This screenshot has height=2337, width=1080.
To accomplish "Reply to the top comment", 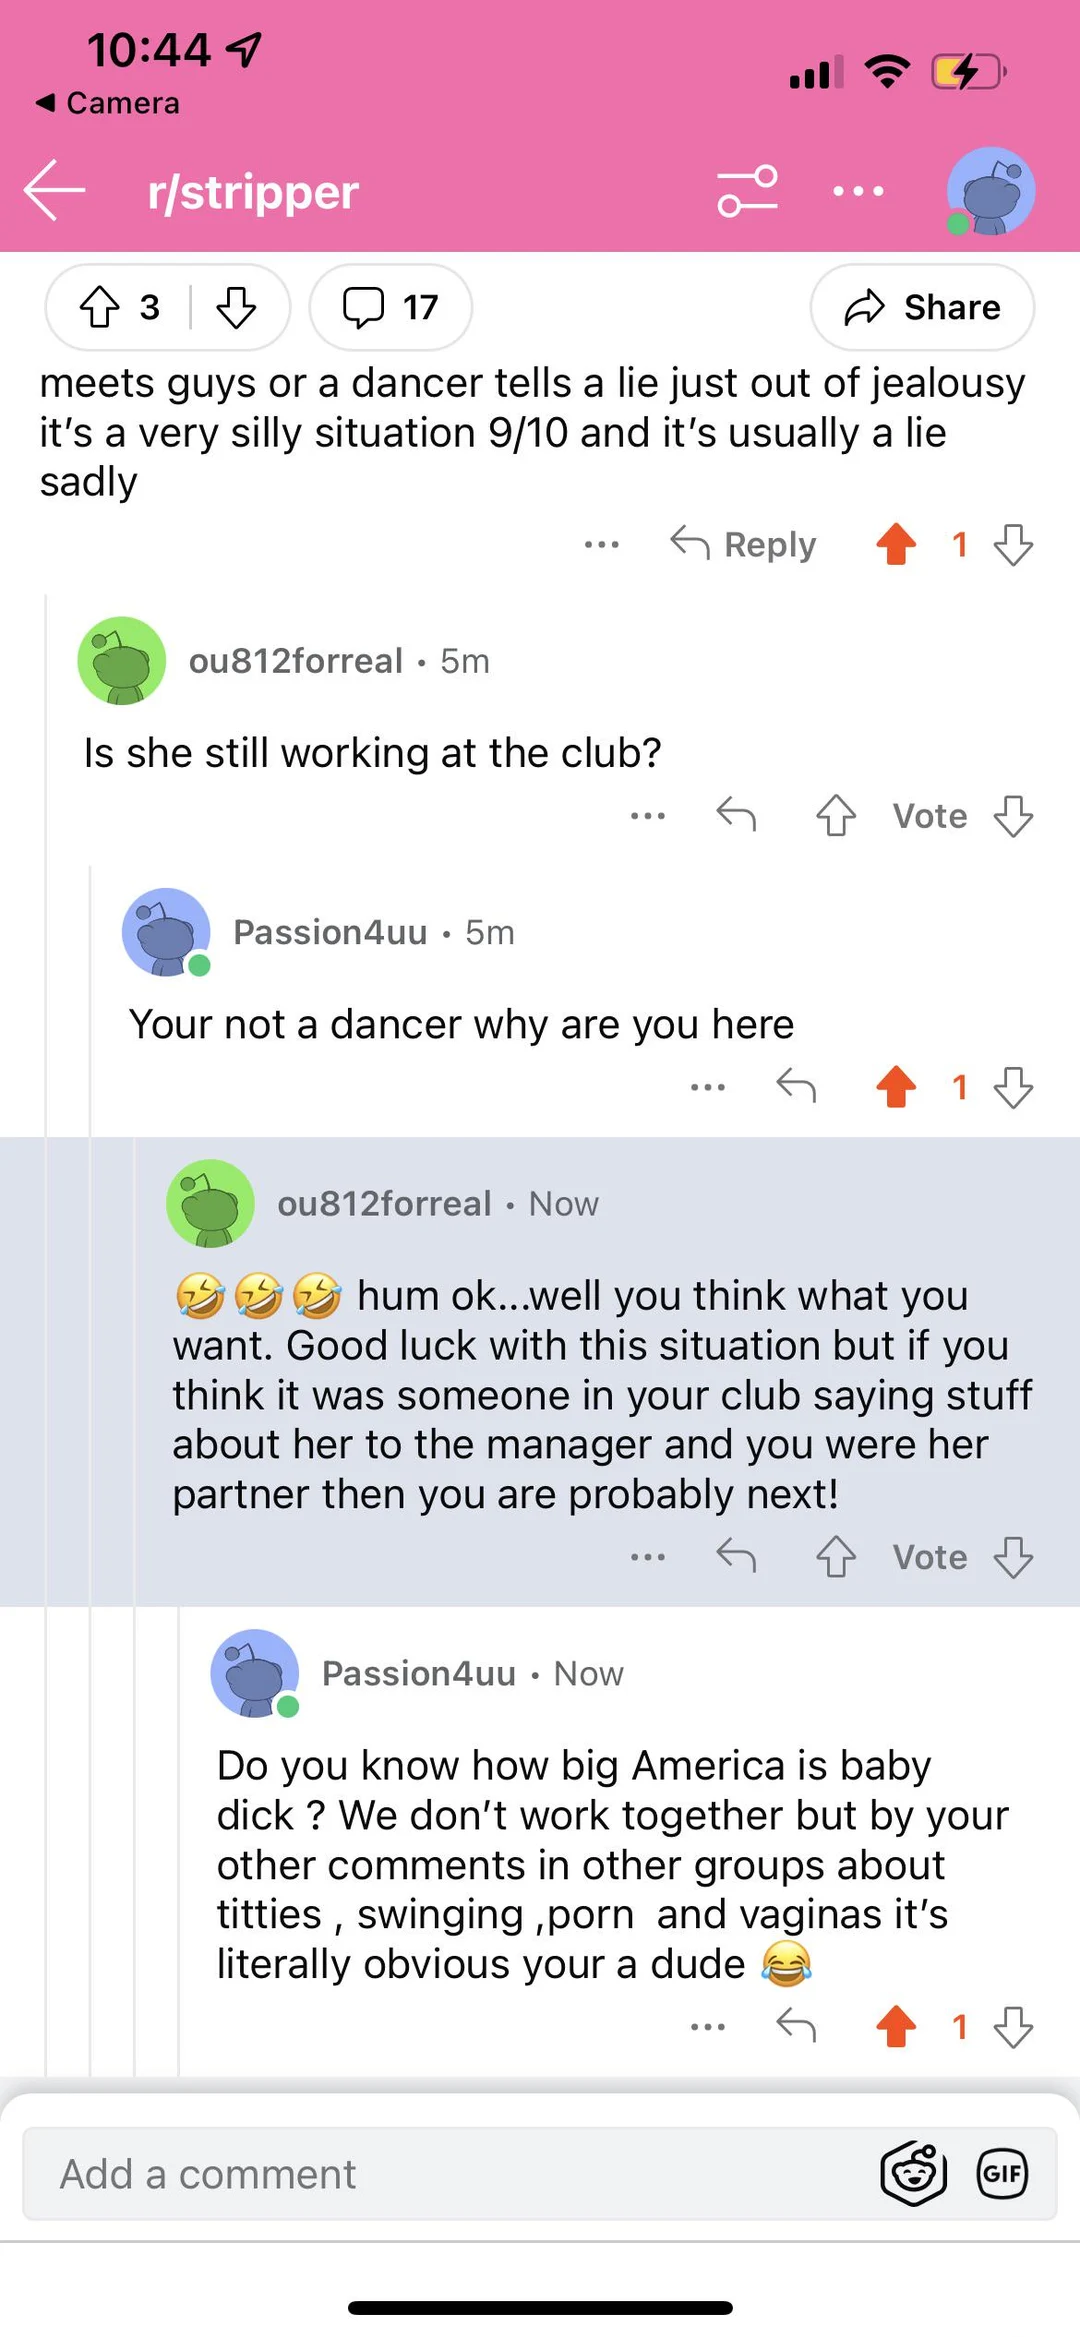I will coord(743,544).
